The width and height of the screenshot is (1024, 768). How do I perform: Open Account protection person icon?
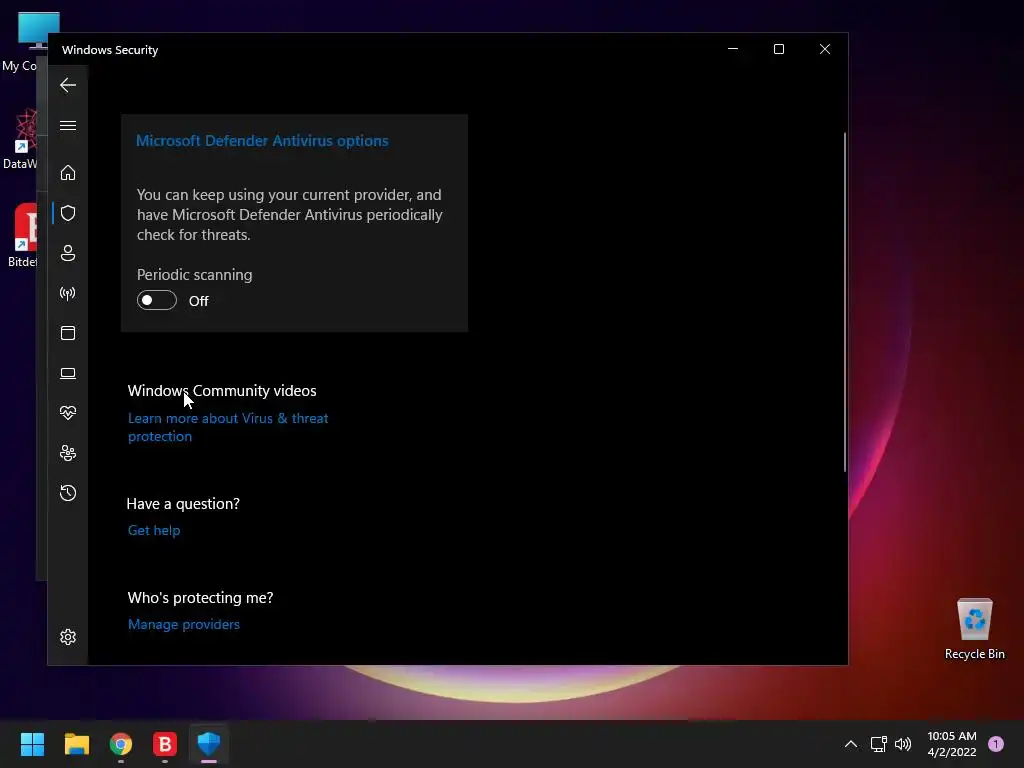point(68,253)
